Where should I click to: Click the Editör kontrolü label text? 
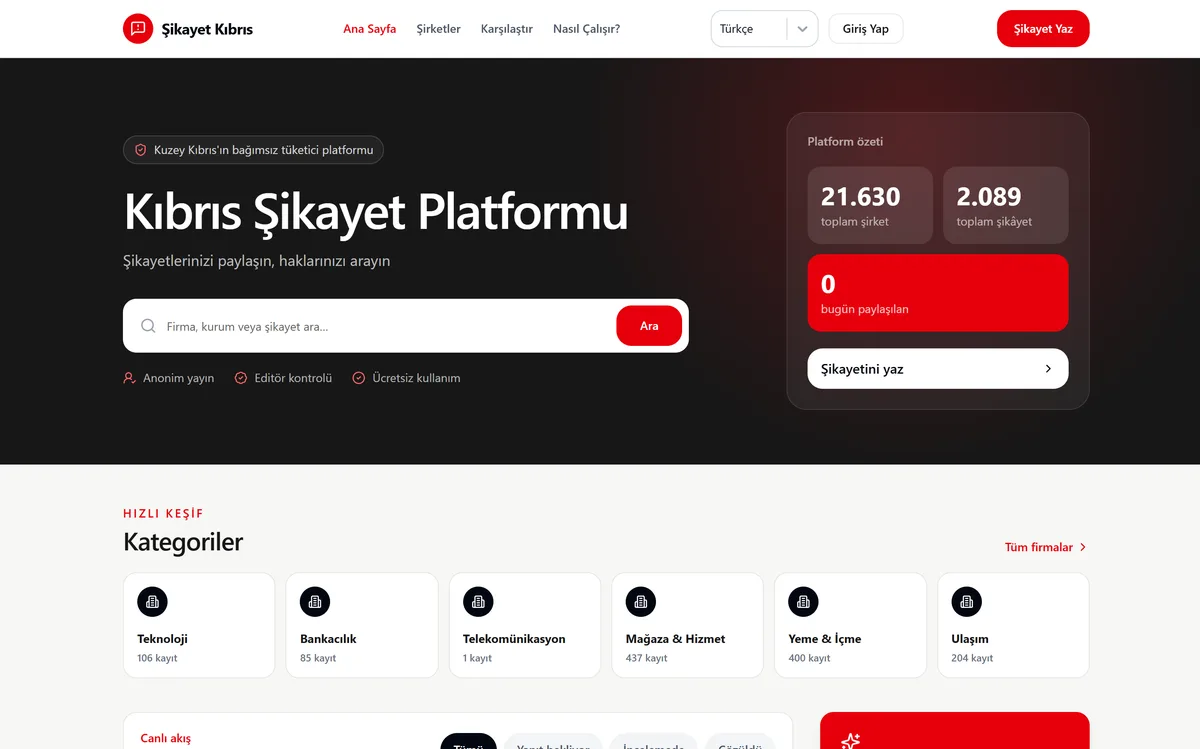click(x=293, y=378)
